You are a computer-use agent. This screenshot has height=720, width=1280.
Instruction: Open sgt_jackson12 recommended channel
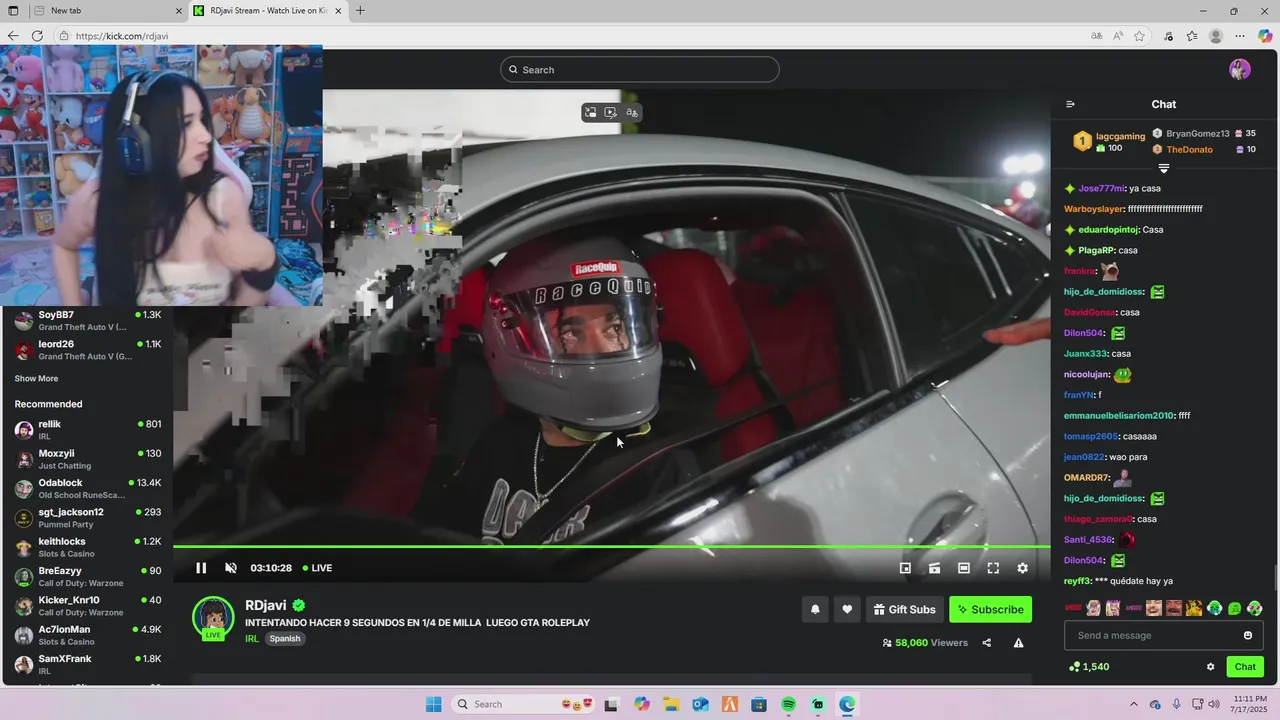coord(88,517)
